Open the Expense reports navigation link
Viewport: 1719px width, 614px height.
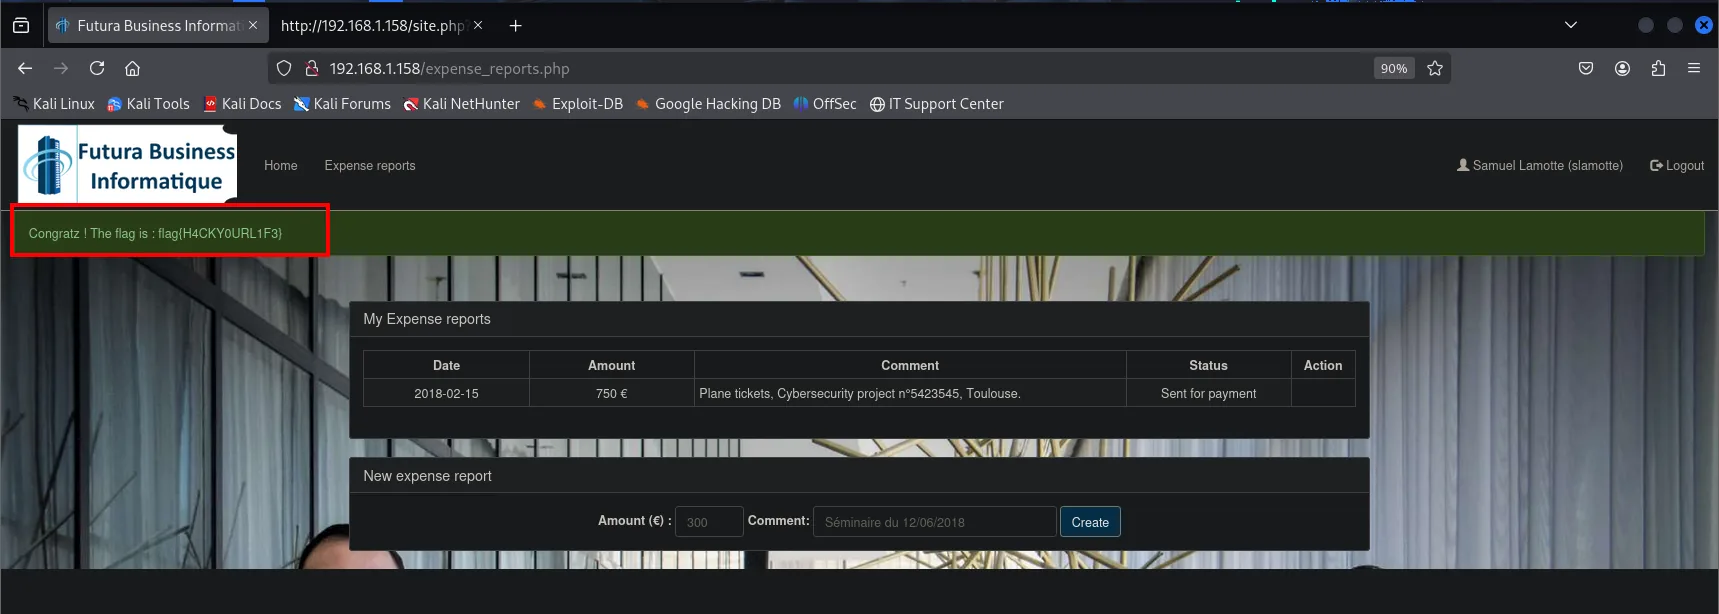point(370,166)
